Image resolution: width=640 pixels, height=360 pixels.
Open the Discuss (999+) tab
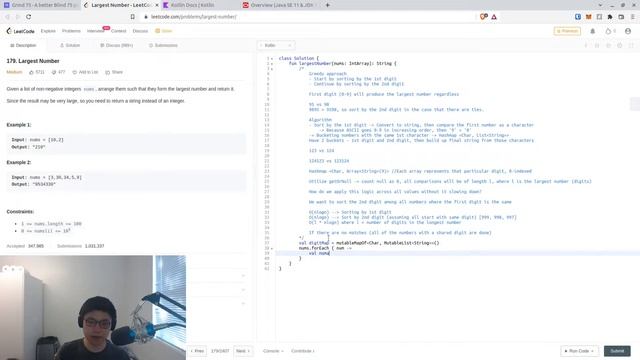[116, 45]
